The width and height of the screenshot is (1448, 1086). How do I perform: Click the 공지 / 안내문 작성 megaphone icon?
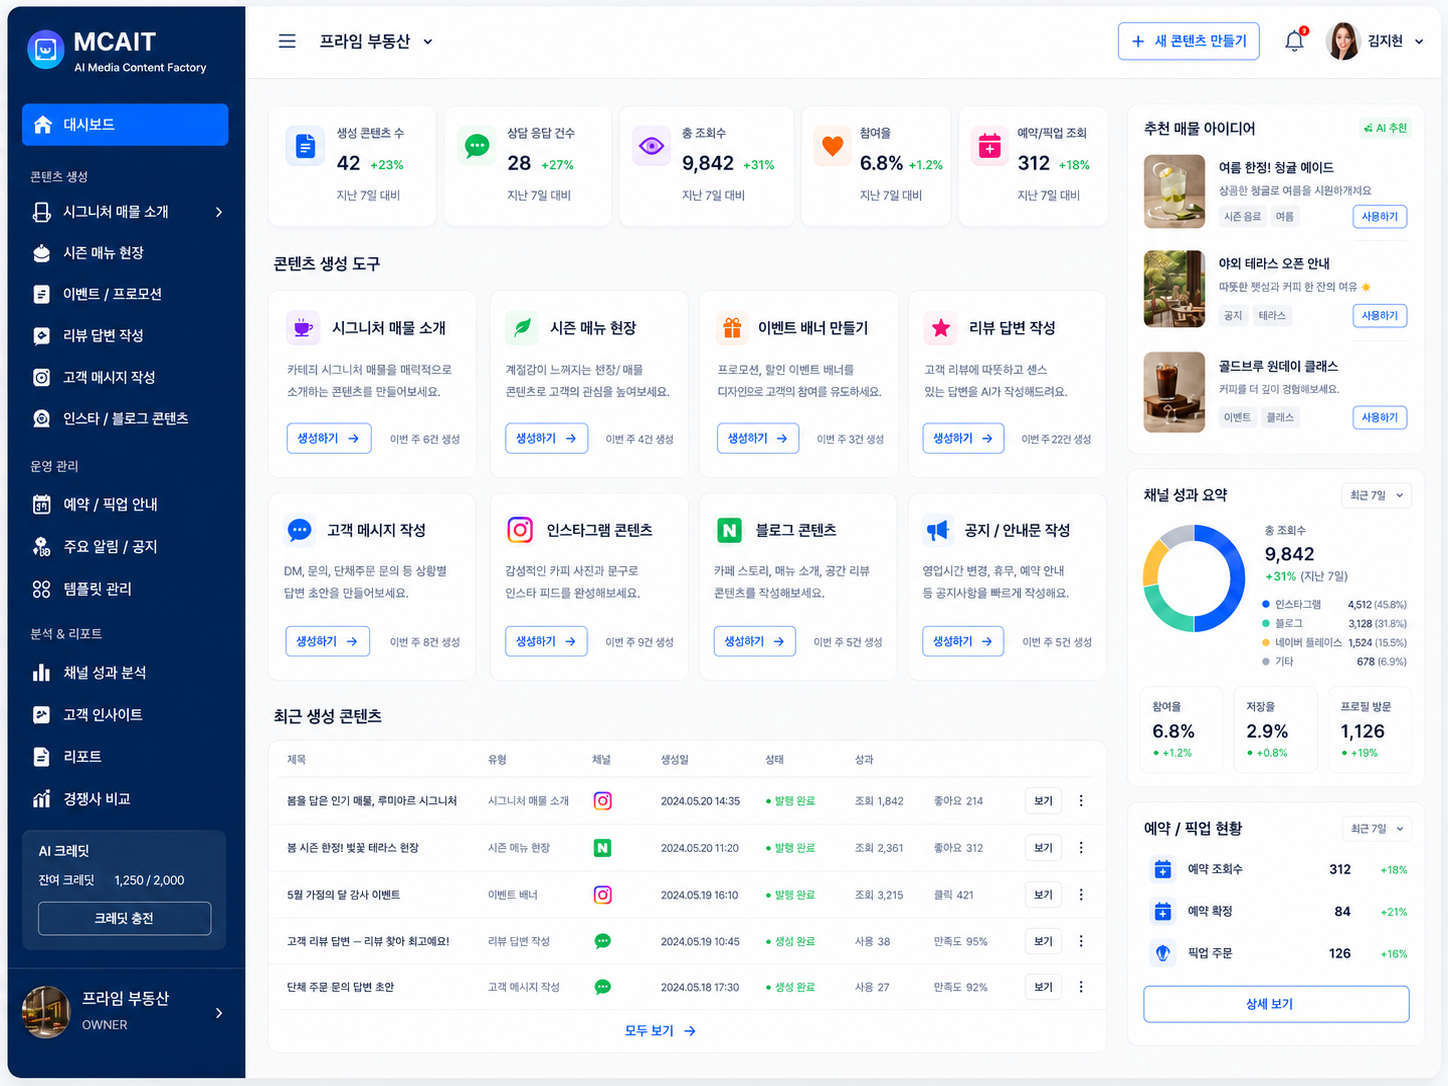coord(938,530)
